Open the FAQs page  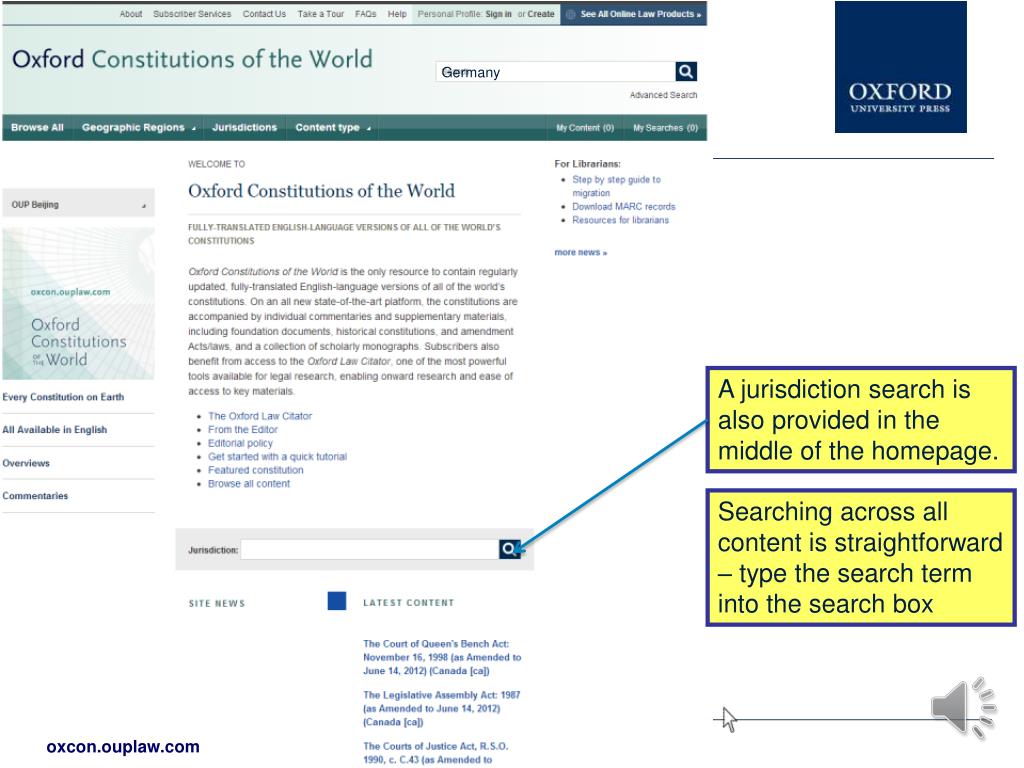pos(366,14)
